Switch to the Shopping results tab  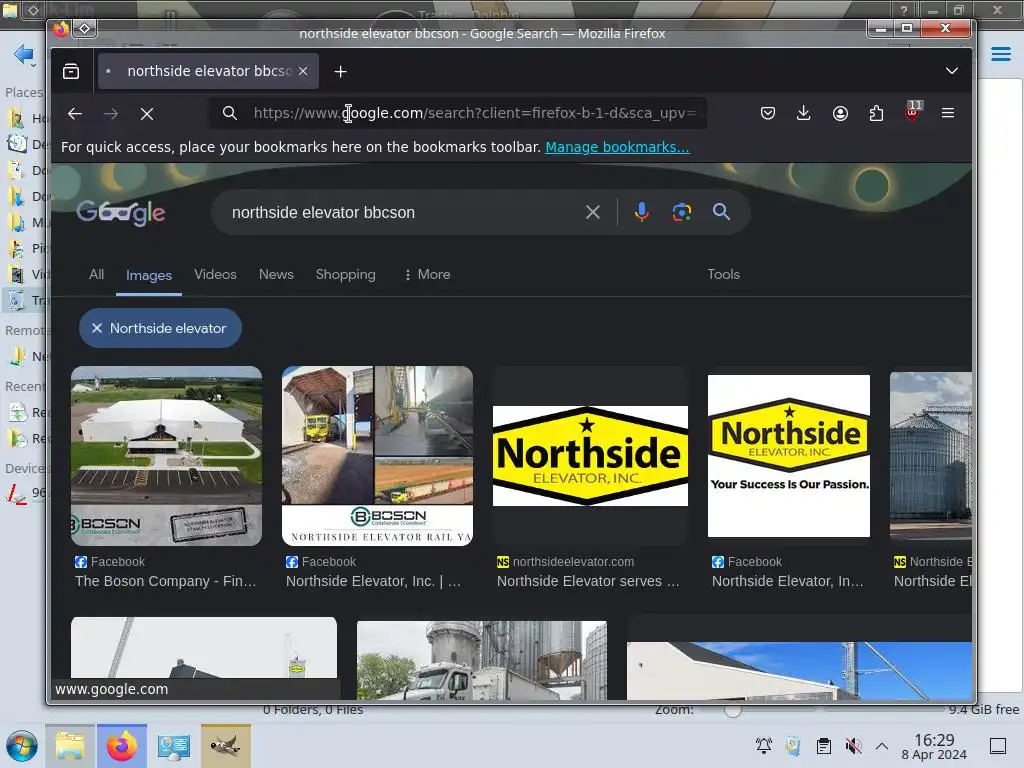(x=345, y=274)
